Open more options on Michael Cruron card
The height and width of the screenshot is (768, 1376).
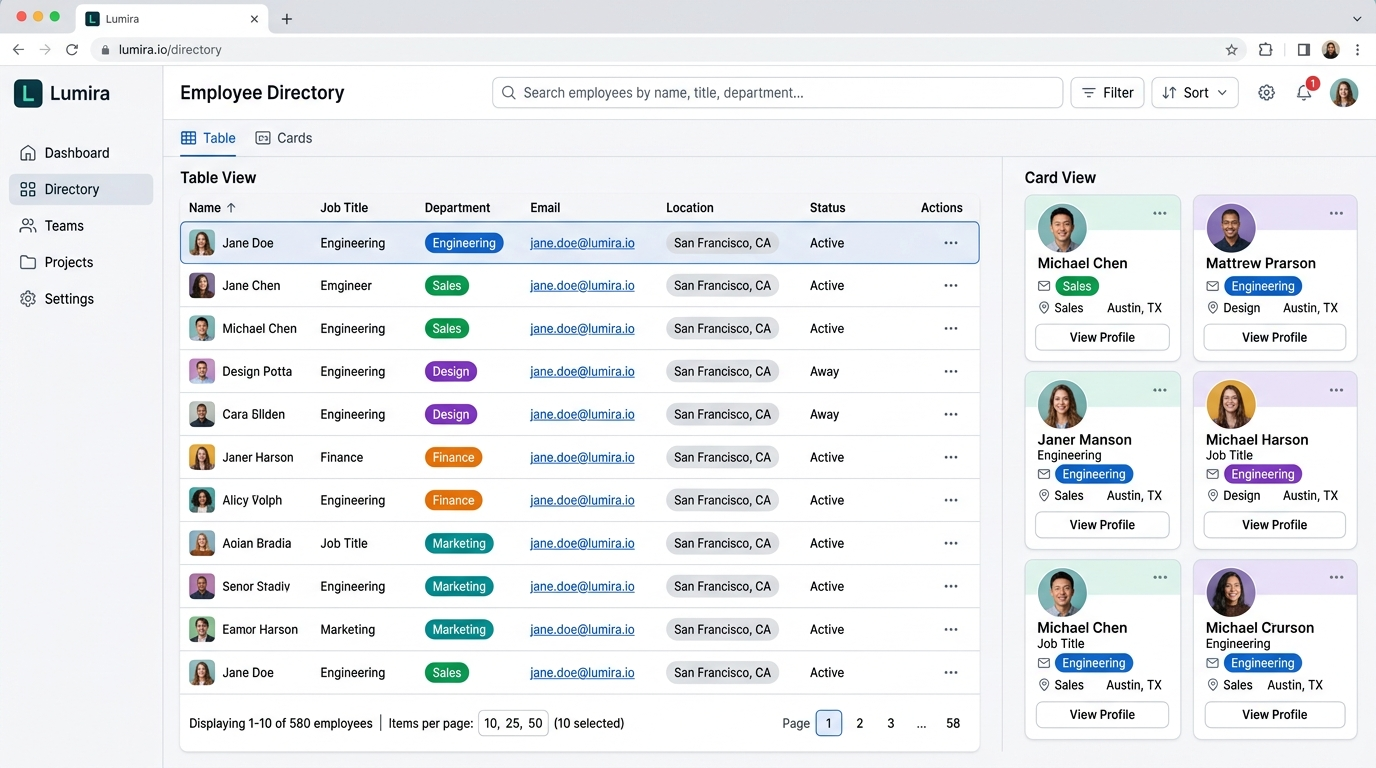click(x=1336, y=577)
